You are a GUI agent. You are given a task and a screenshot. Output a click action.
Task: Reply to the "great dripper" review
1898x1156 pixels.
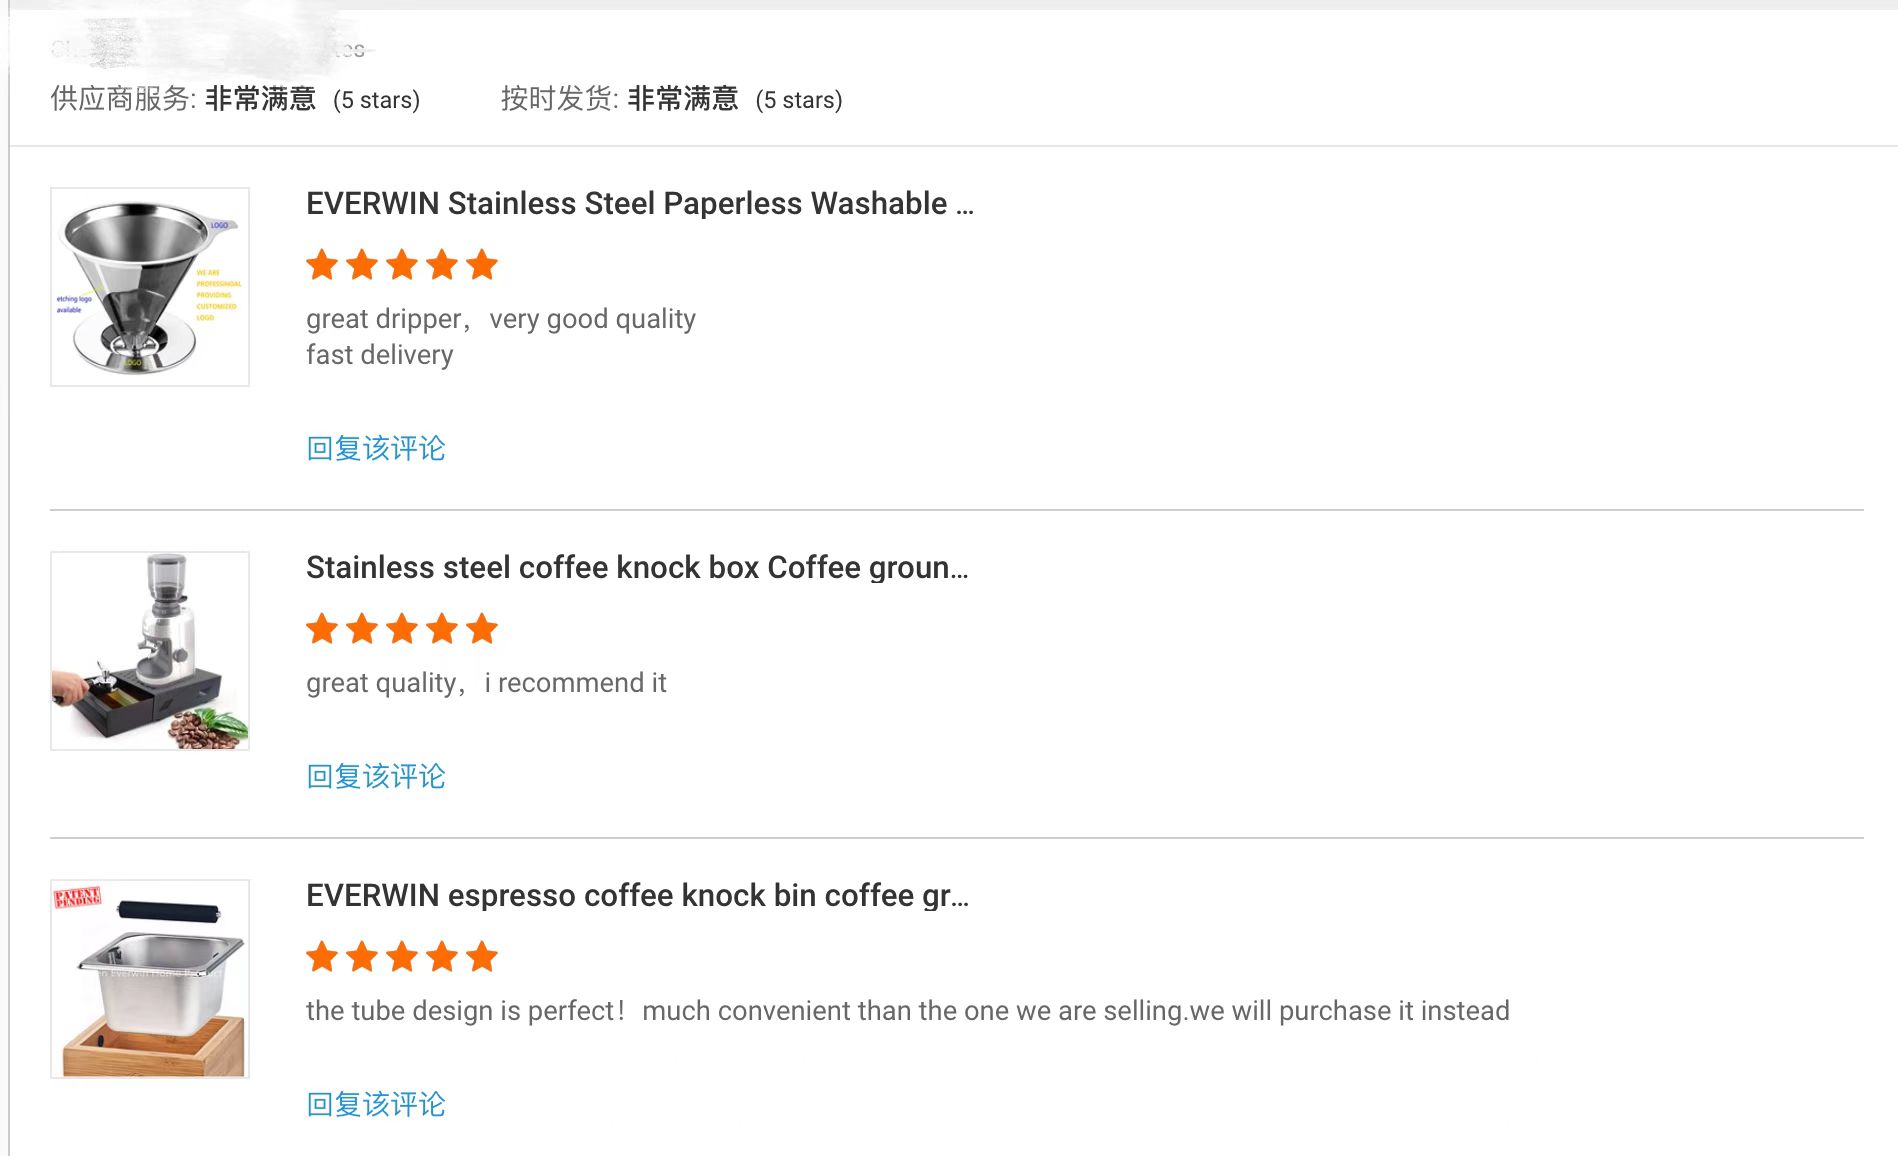click(x=376, y=448)
